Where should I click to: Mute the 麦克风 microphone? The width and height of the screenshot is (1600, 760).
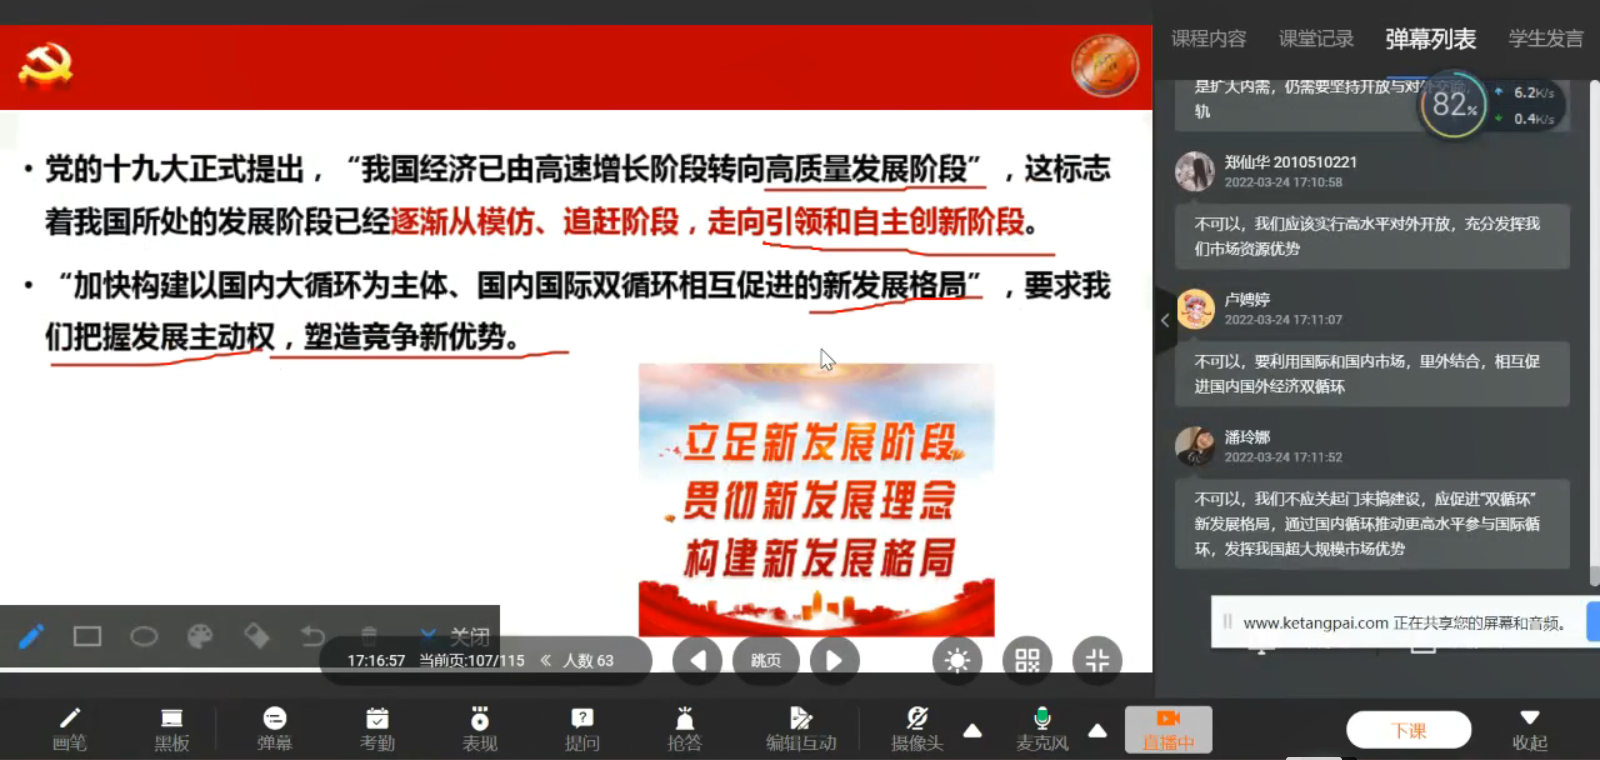click(1042, 729)
